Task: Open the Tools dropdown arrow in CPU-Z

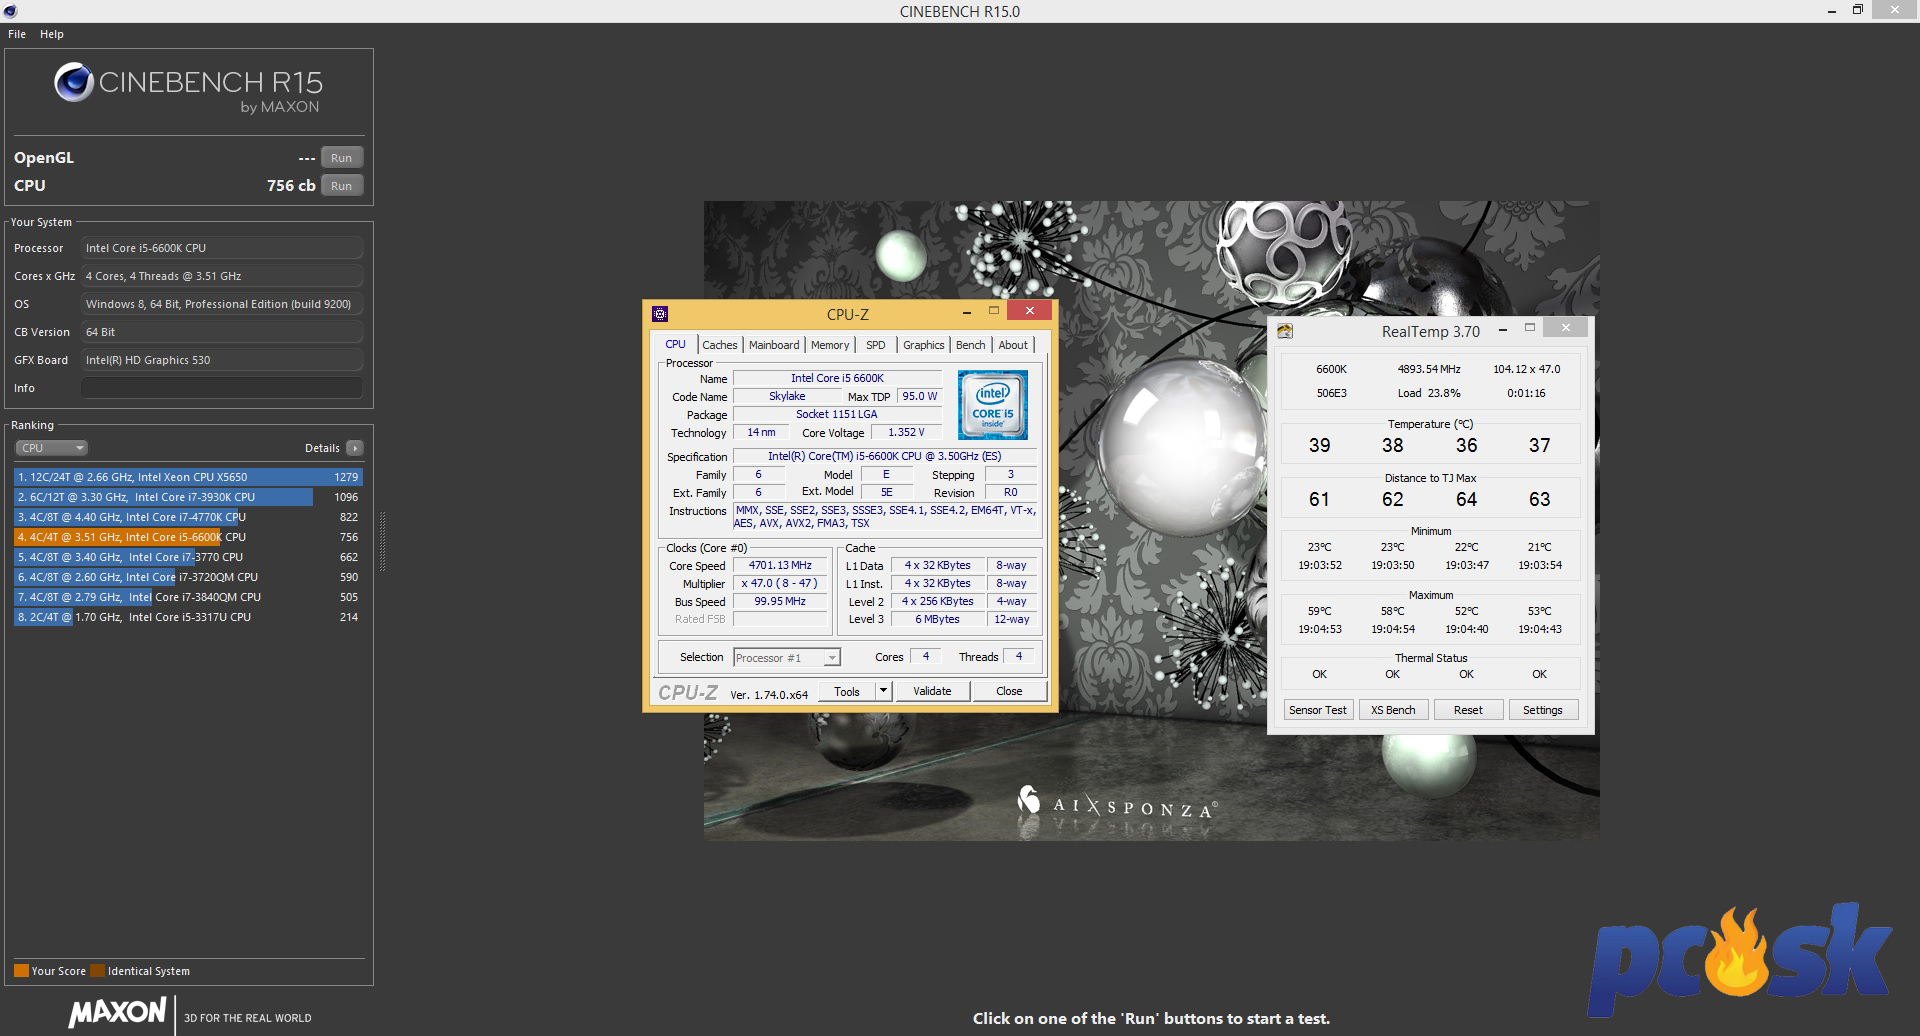Action: [883, 692]
